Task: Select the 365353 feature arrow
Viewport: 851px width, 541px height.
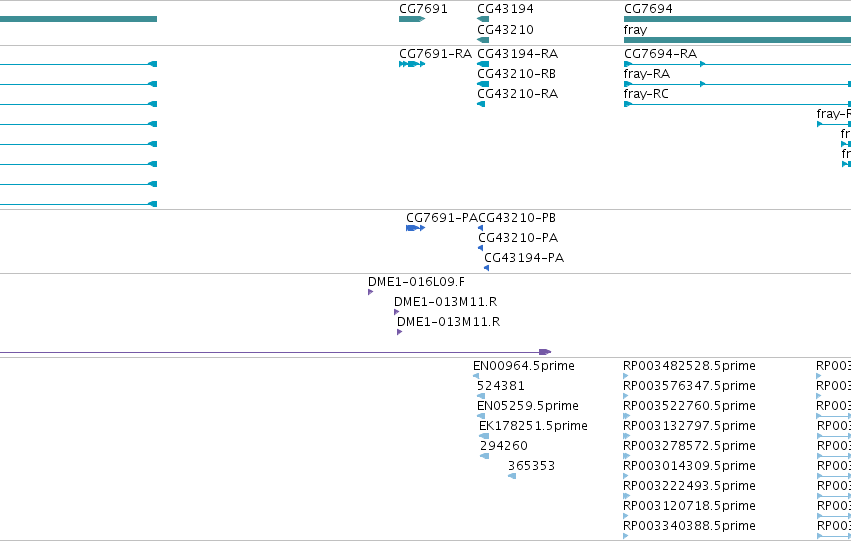Action: [x=512, y=476]
